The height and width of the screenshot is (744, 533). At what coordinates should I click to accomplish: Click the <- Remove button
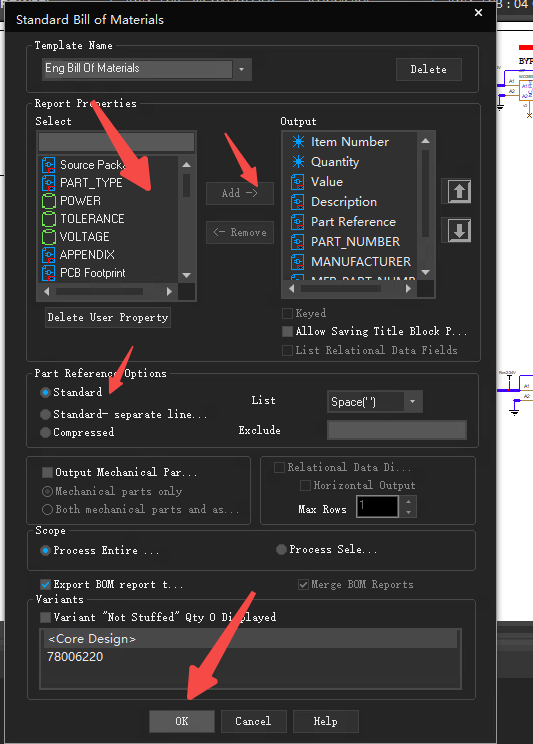coord(240,232)
